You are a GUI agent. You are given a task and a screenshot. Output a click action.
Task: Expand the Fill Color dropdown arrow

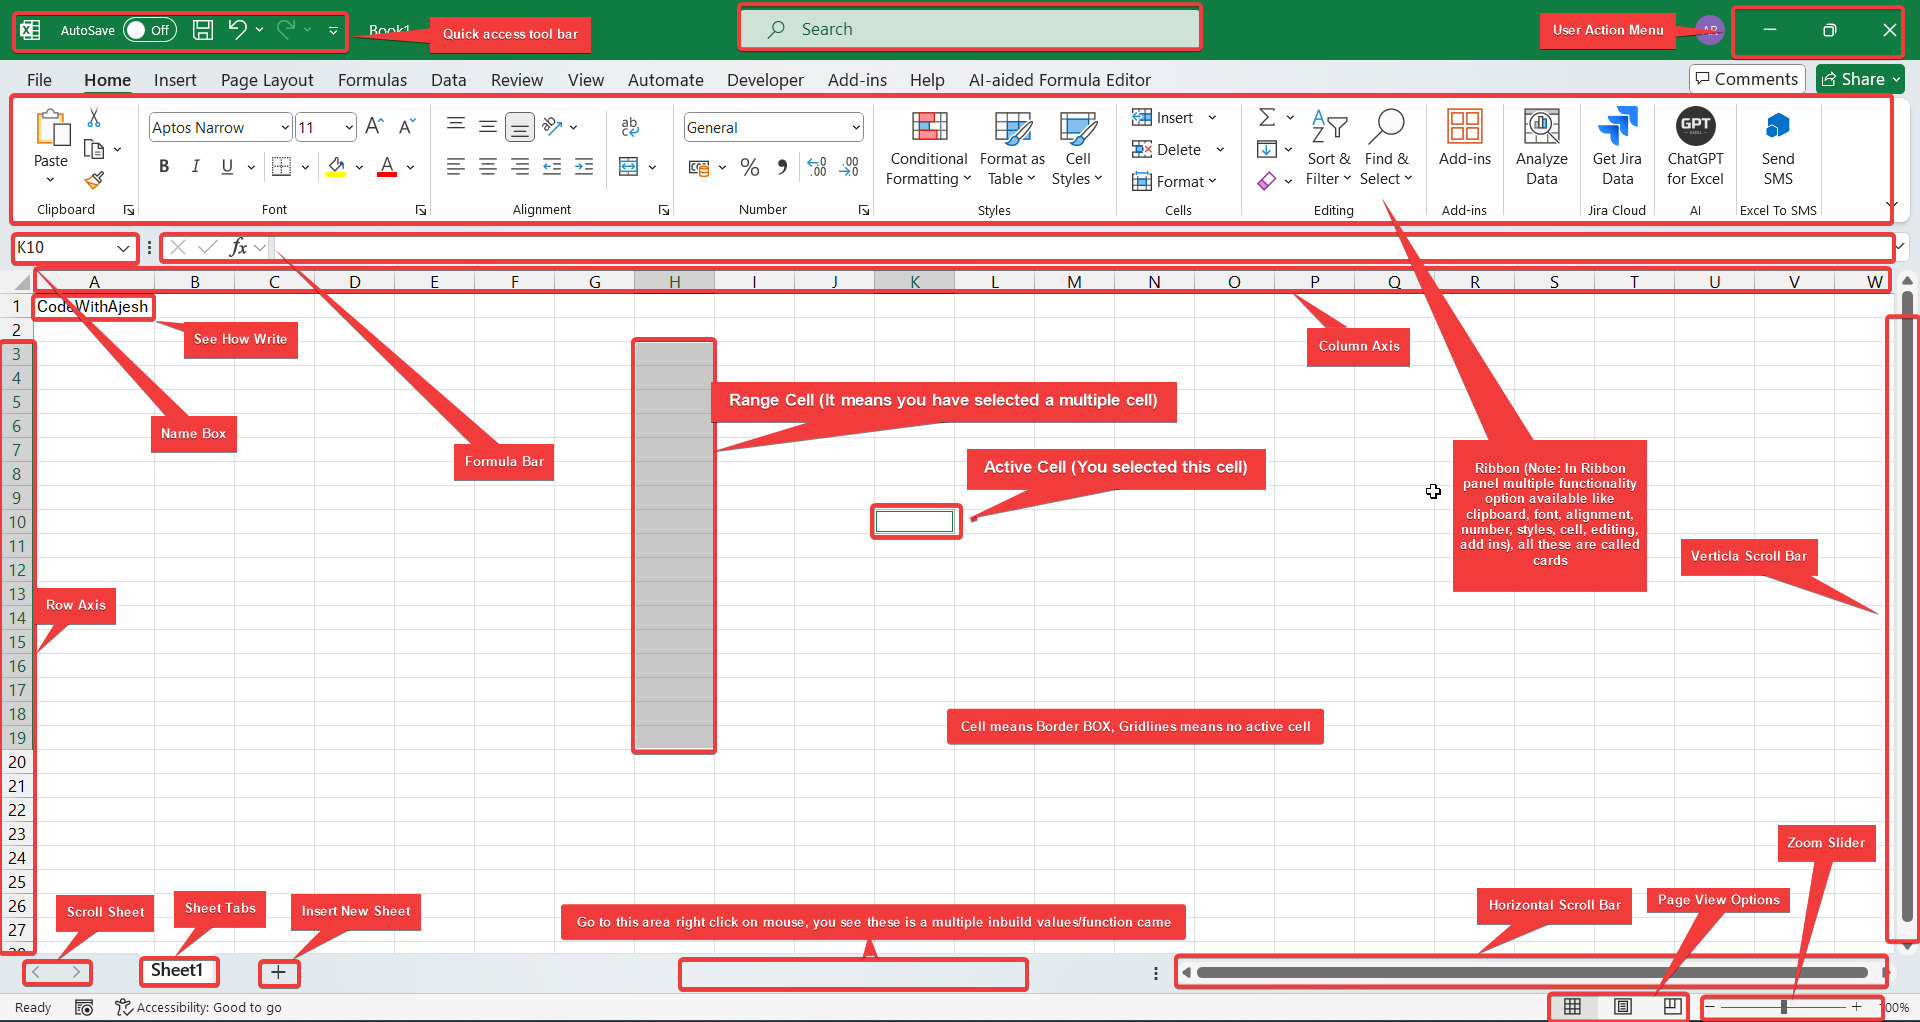coord(359,167)
